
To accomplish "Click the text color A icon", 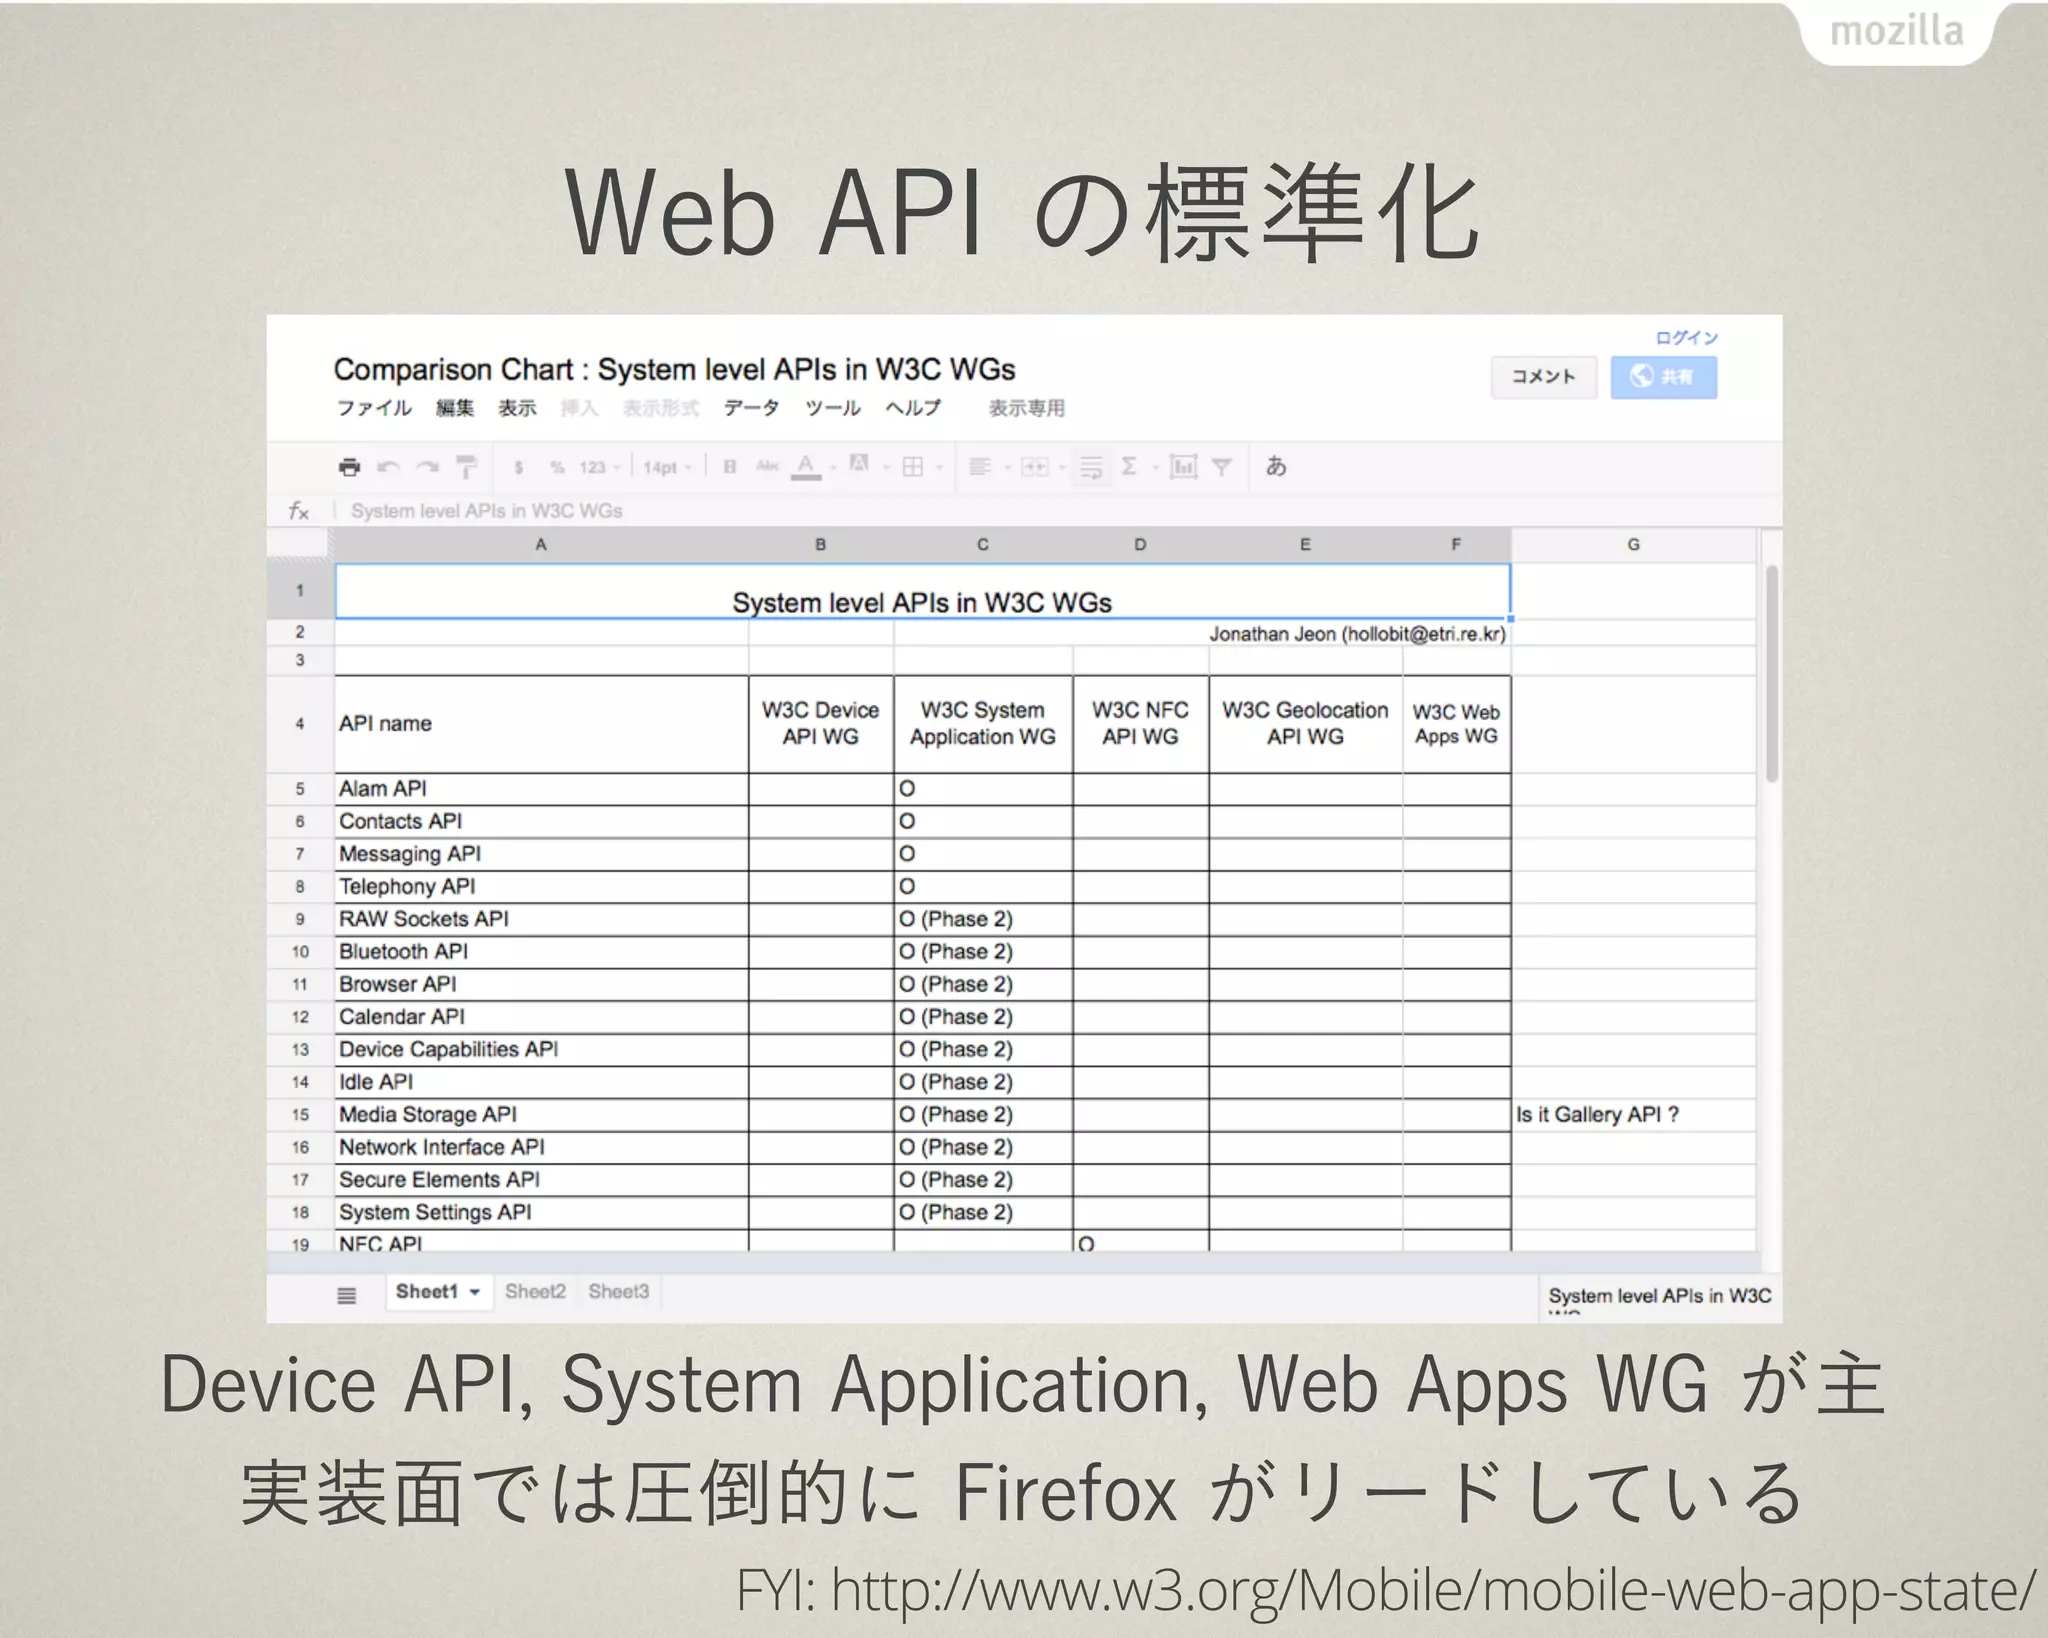I will coord(806,467).
